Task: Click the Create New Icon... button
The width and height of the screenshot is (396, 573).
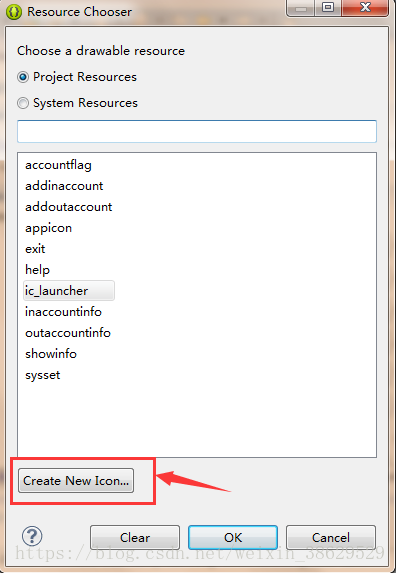Action: point(76,481)
